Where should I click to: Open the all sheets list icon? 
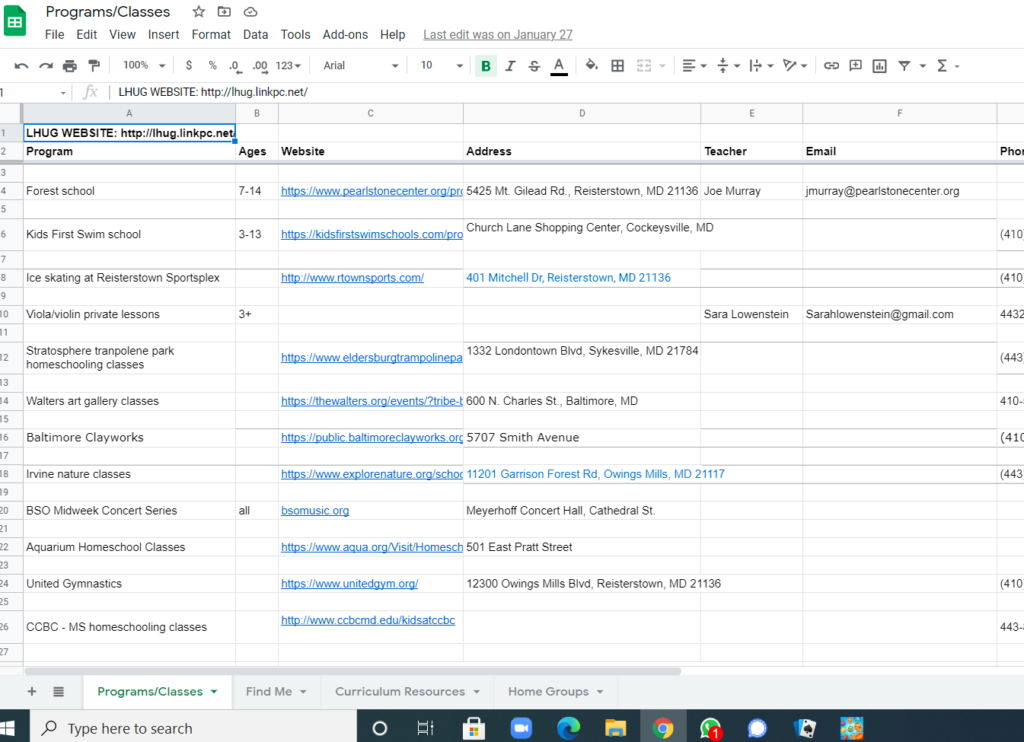coord(58,692)
